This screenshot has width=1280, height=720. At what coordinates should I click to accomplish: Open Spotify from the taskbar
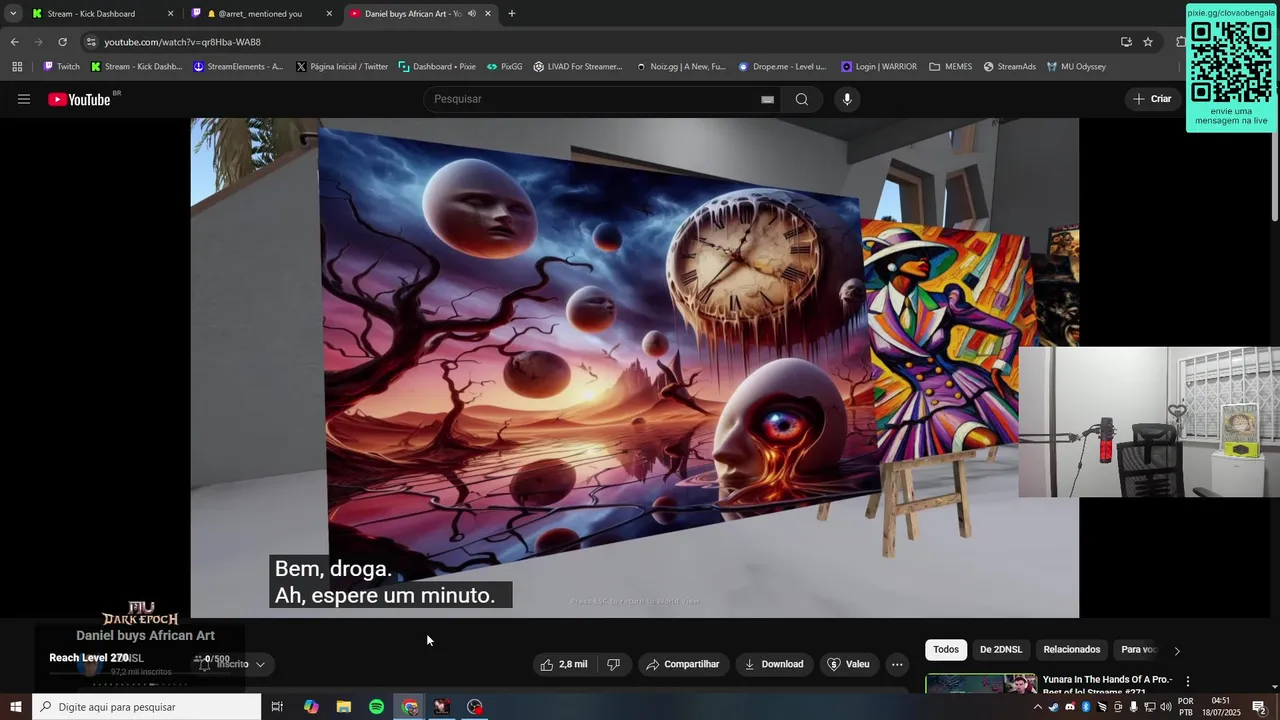tap(377, 707)
